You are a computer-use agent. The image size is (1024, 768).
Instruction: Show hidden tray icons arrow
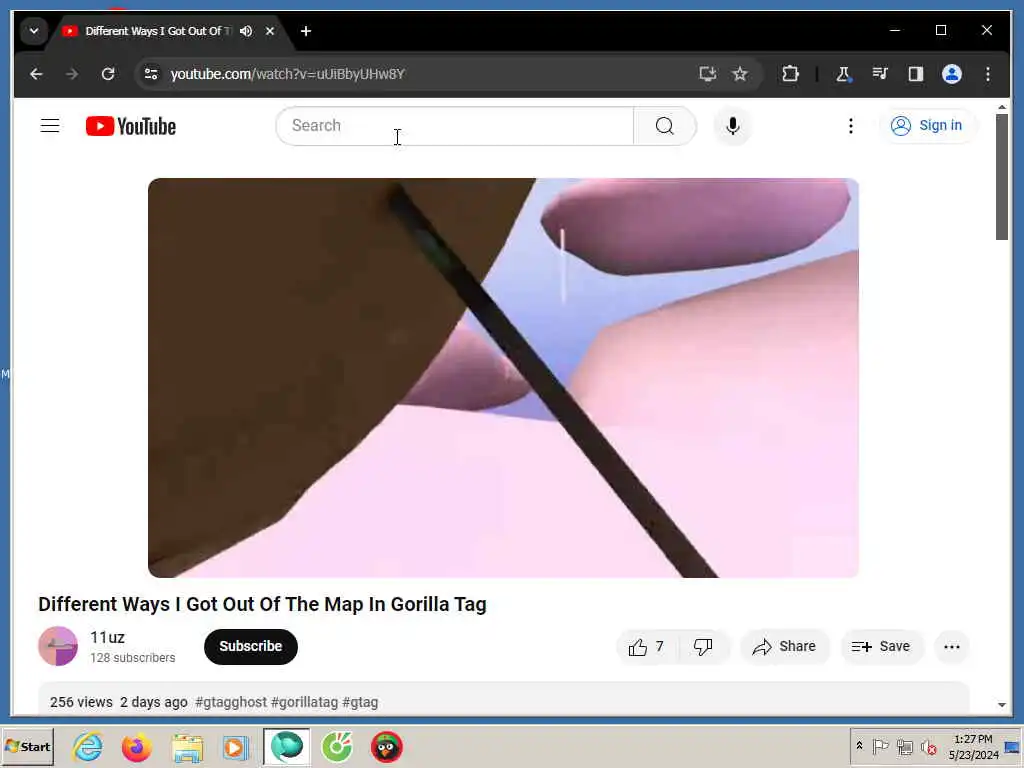(x=859, y=746)
